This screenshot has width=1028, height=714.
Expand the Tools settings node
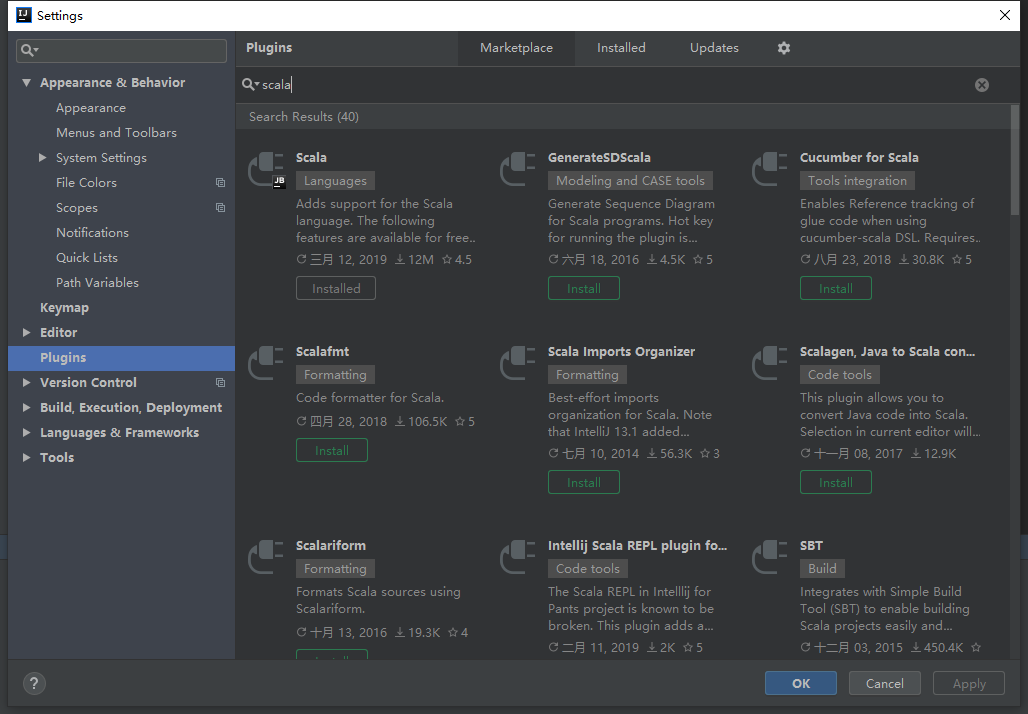tap(26, 457)
